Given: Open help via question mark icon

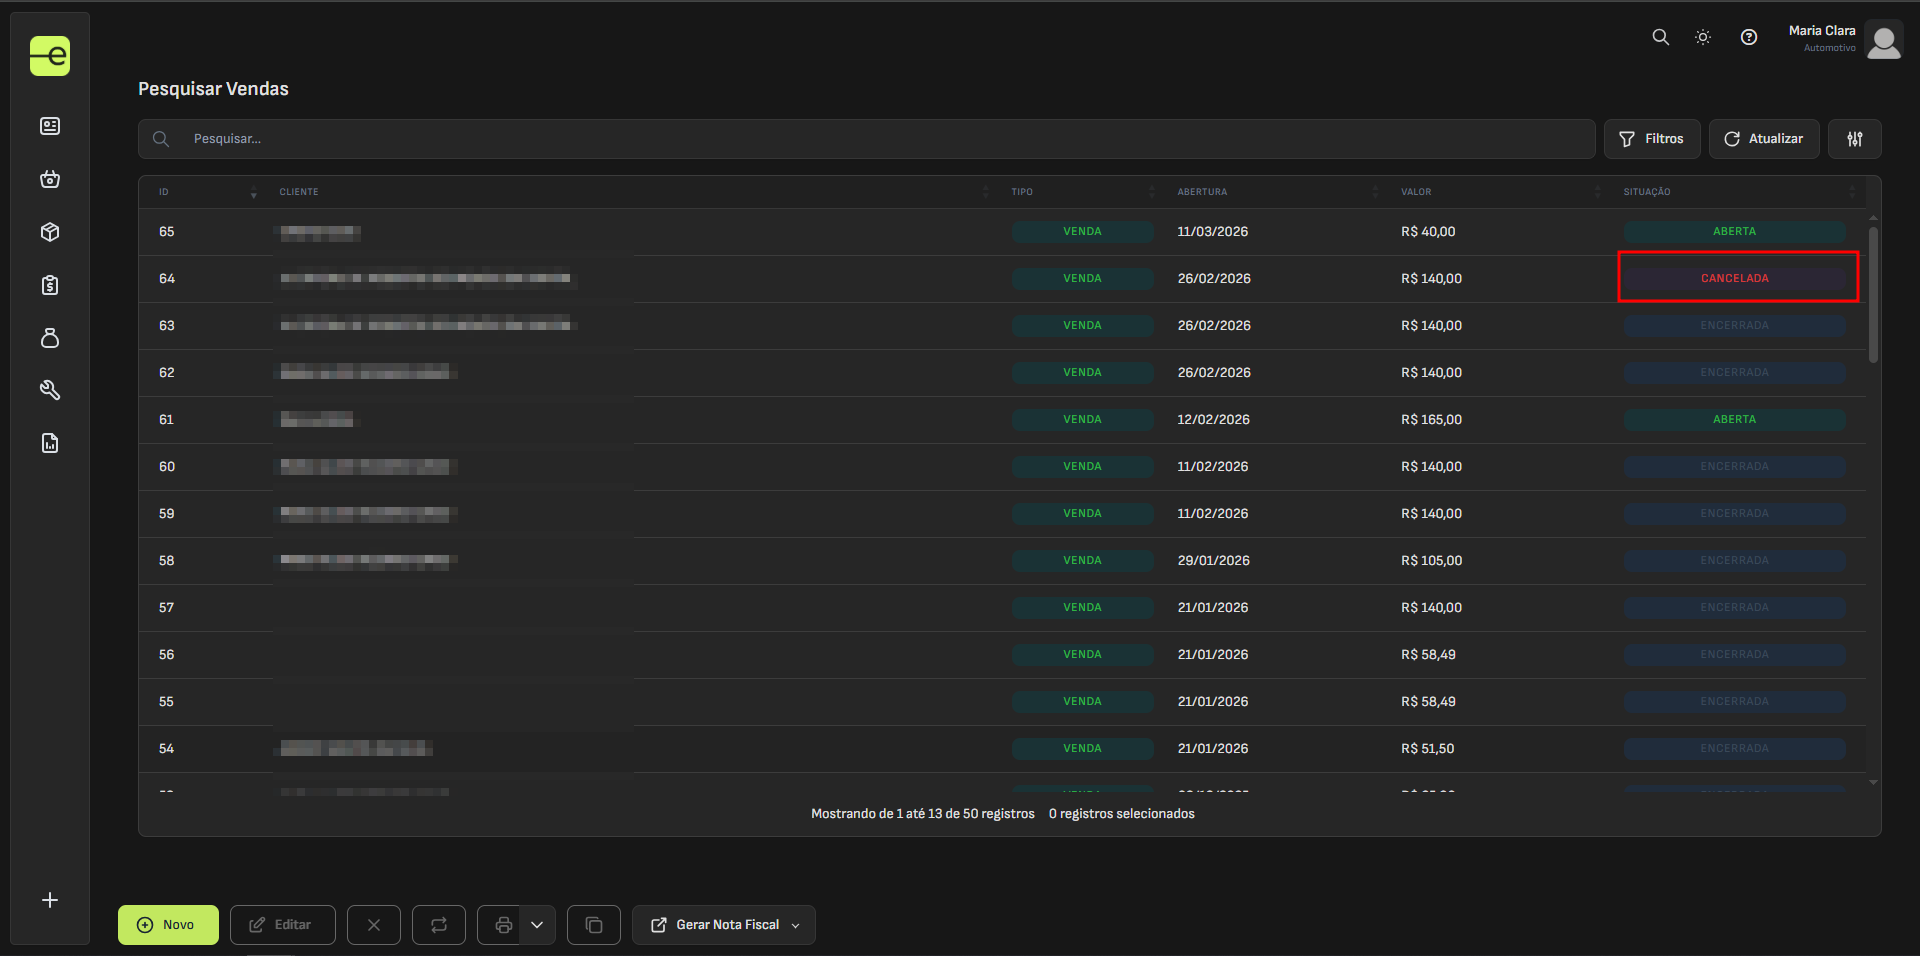Looking at the screenshot, I should (x=1749, y=37).
